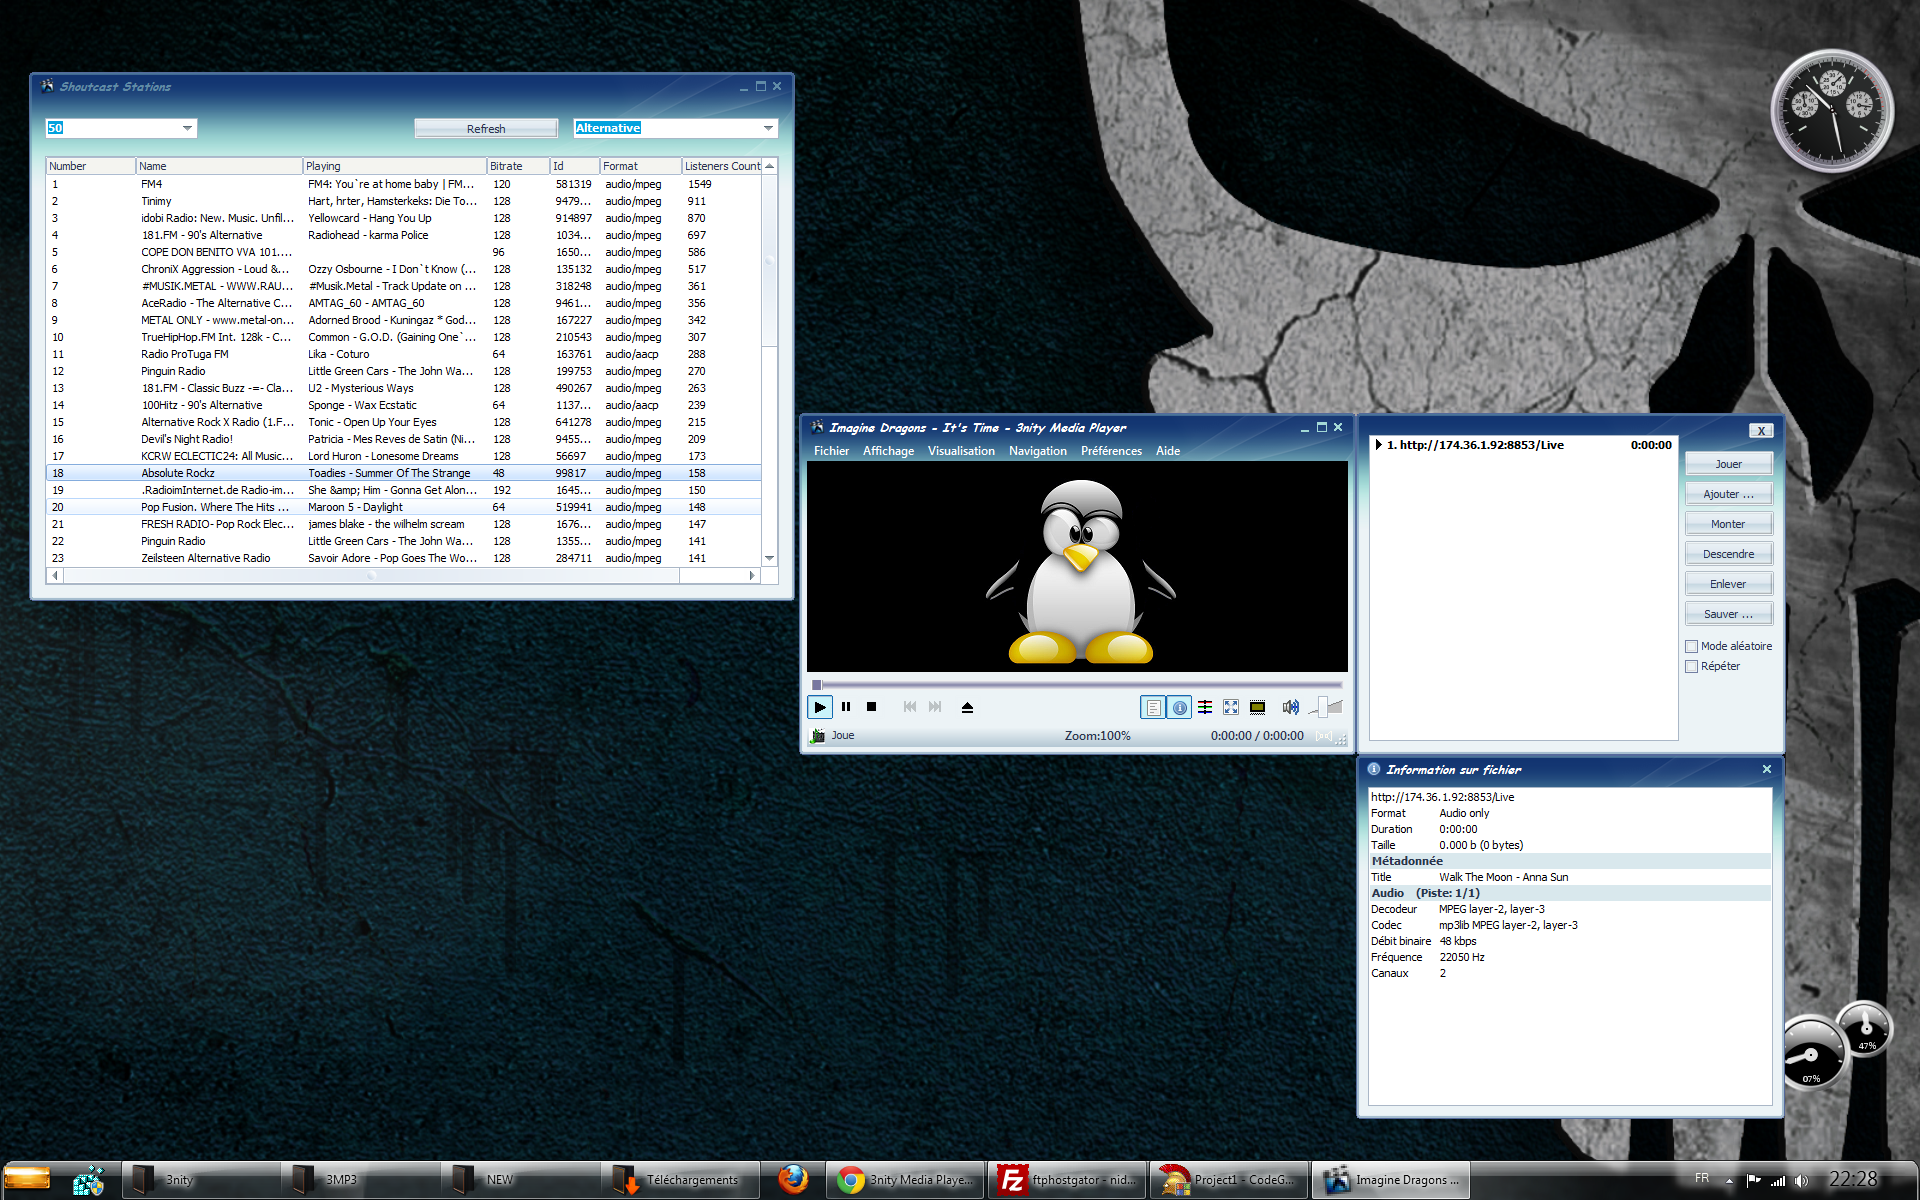The width and height of the screenshot is (1920, 1200).
Task: Pause the current stream
Action: point(846,706)
